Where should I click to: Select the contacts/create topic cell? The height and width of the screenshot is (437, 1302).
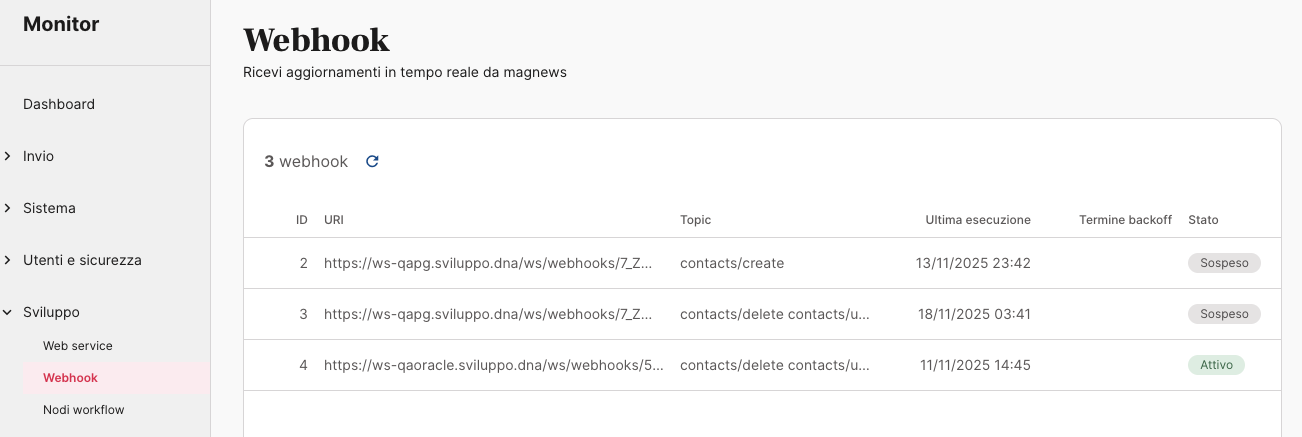coord(732,263)
